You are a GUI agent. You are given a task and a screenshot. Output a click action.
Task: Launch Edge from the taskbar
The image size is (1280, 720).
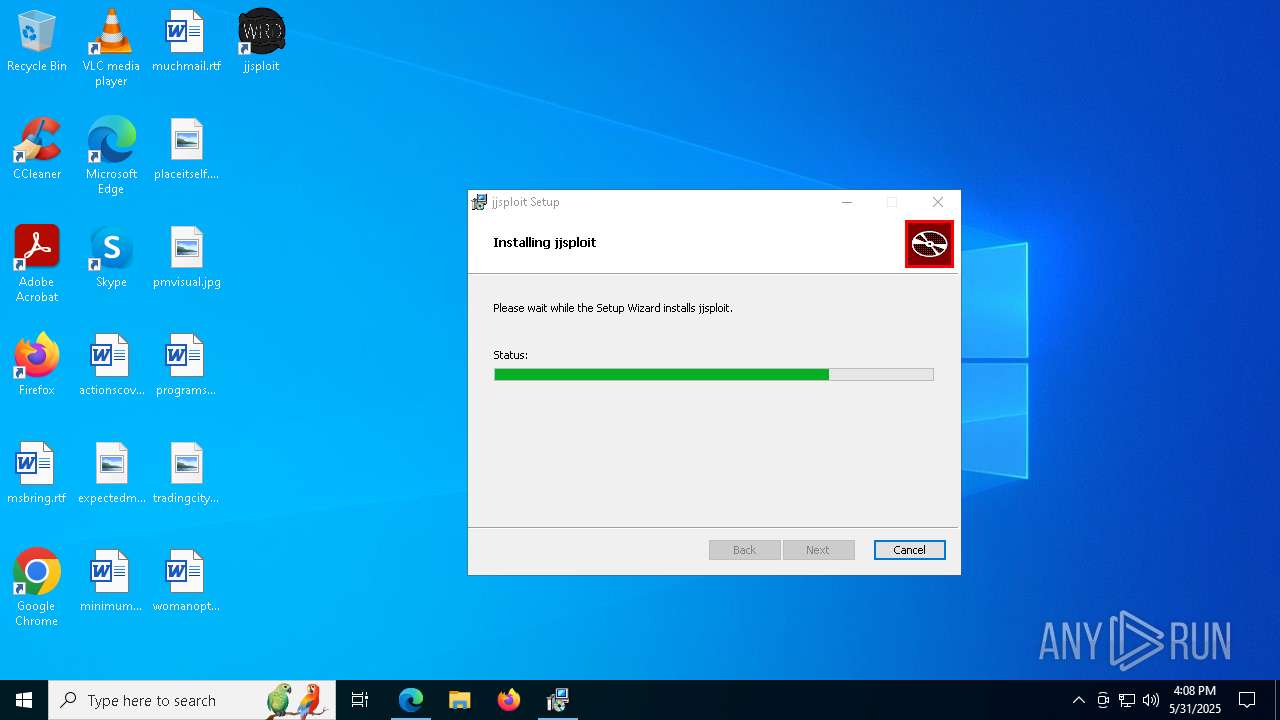tap(411, 700)
